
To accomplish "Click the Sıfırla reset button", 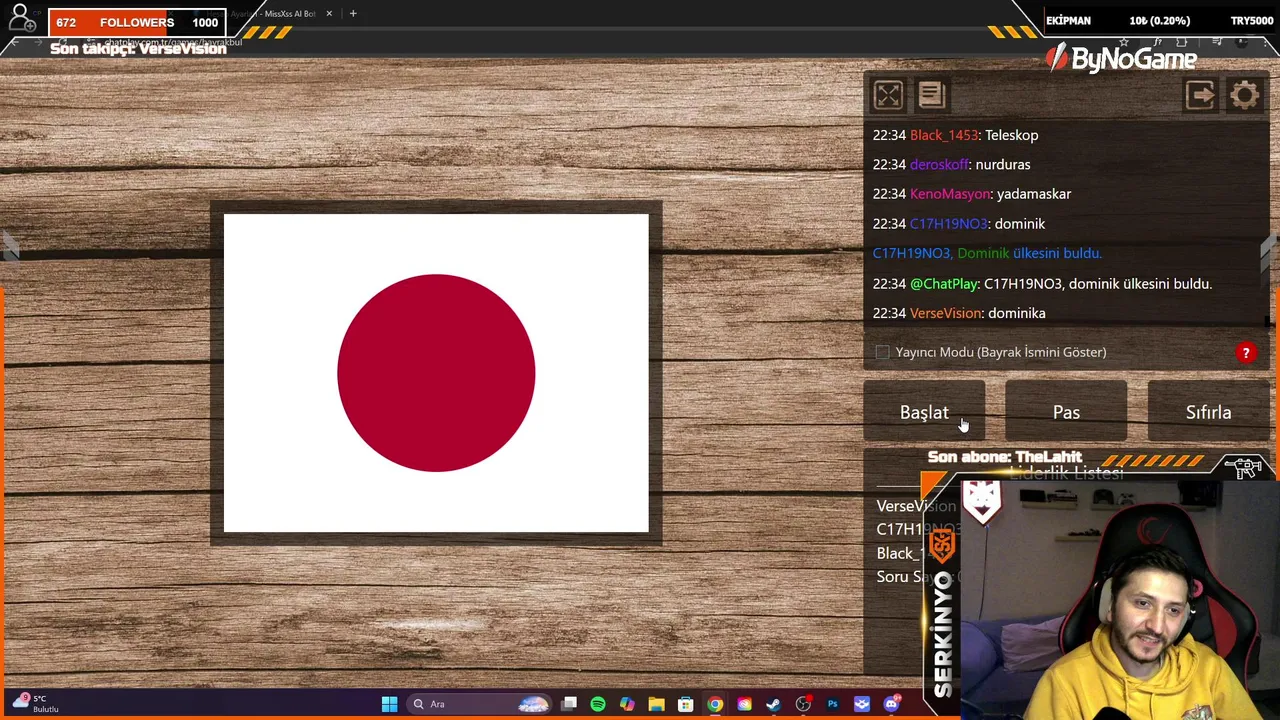I will [1208, 412].
